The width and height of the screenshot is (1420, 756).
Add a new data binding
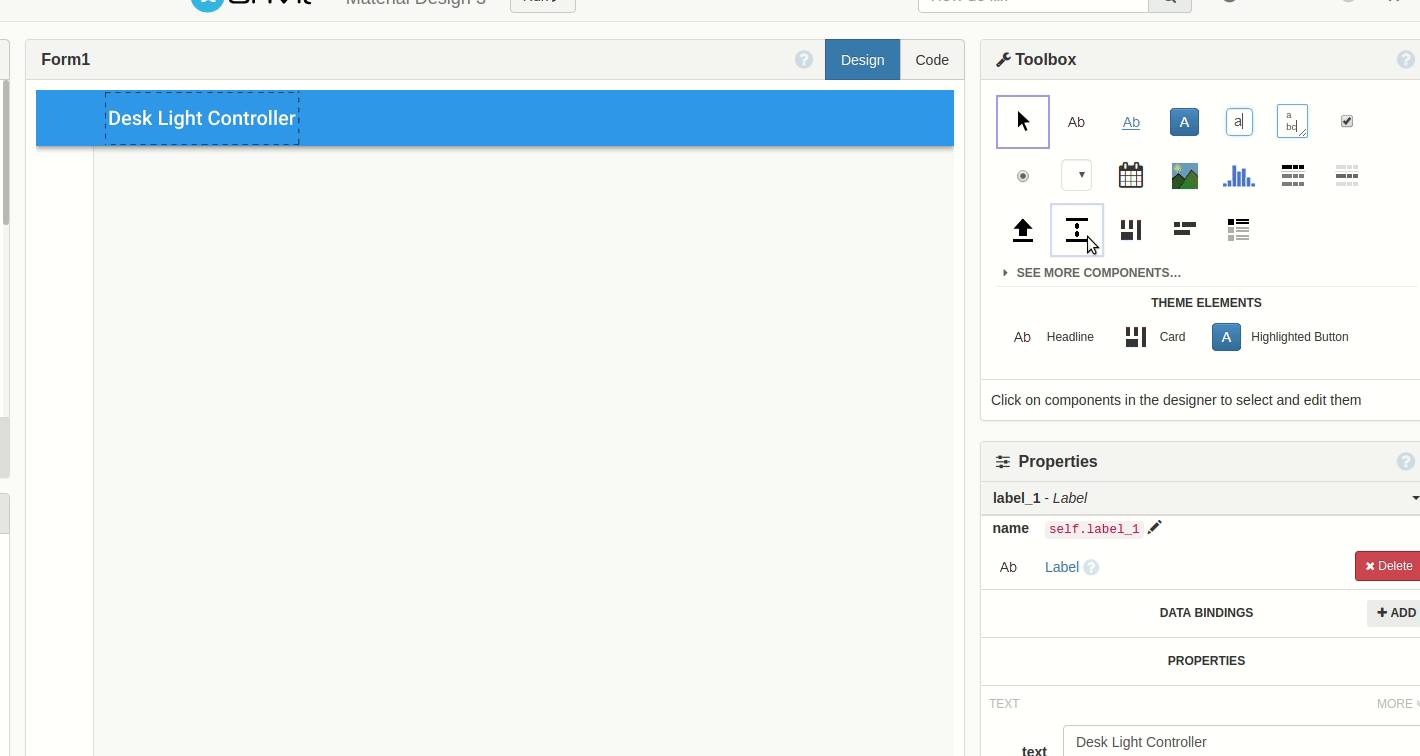[x=1395, y=613]
